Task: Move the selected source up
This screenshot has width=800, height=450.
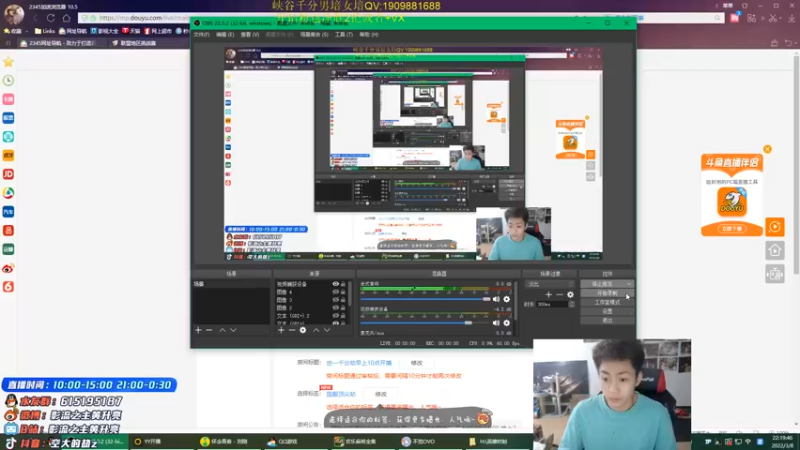Action: [316, 330]
